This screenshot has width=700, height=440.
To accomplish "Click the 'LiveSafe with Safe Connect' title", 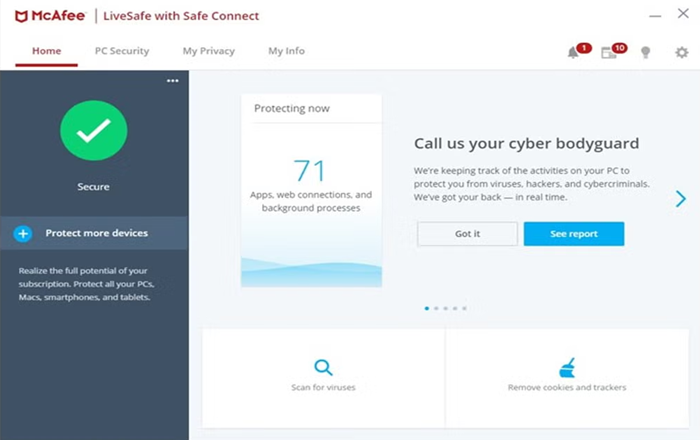I will click(x=181, y=16).
